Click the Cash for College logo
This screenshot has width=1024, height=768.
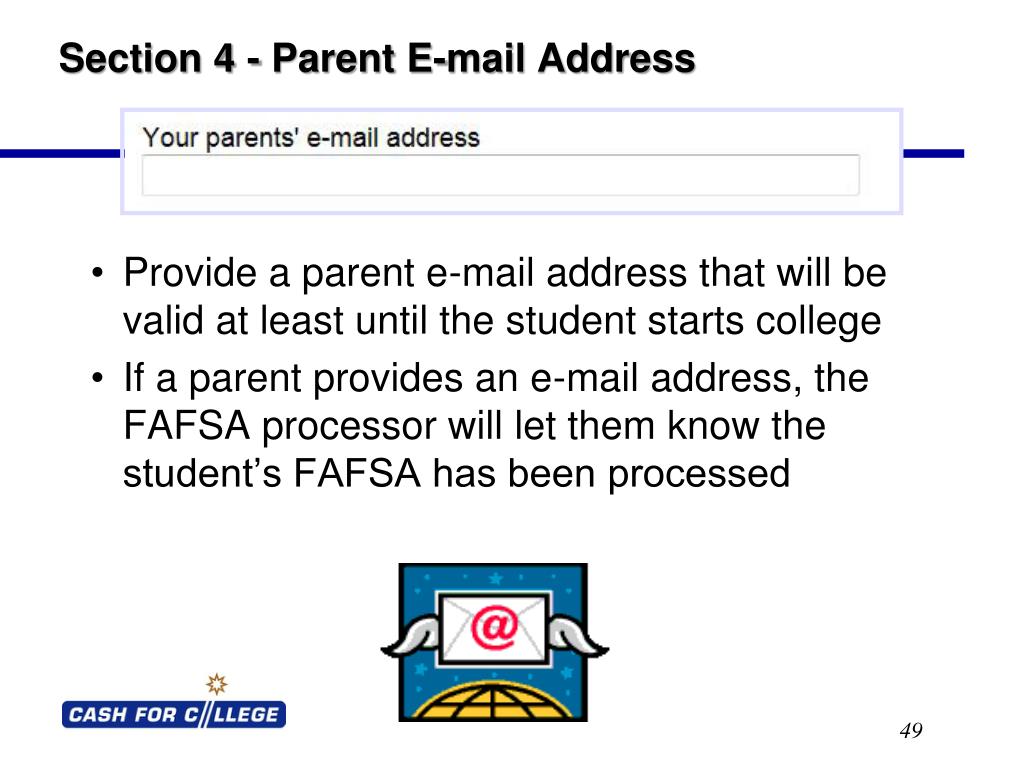click(174, 702)
